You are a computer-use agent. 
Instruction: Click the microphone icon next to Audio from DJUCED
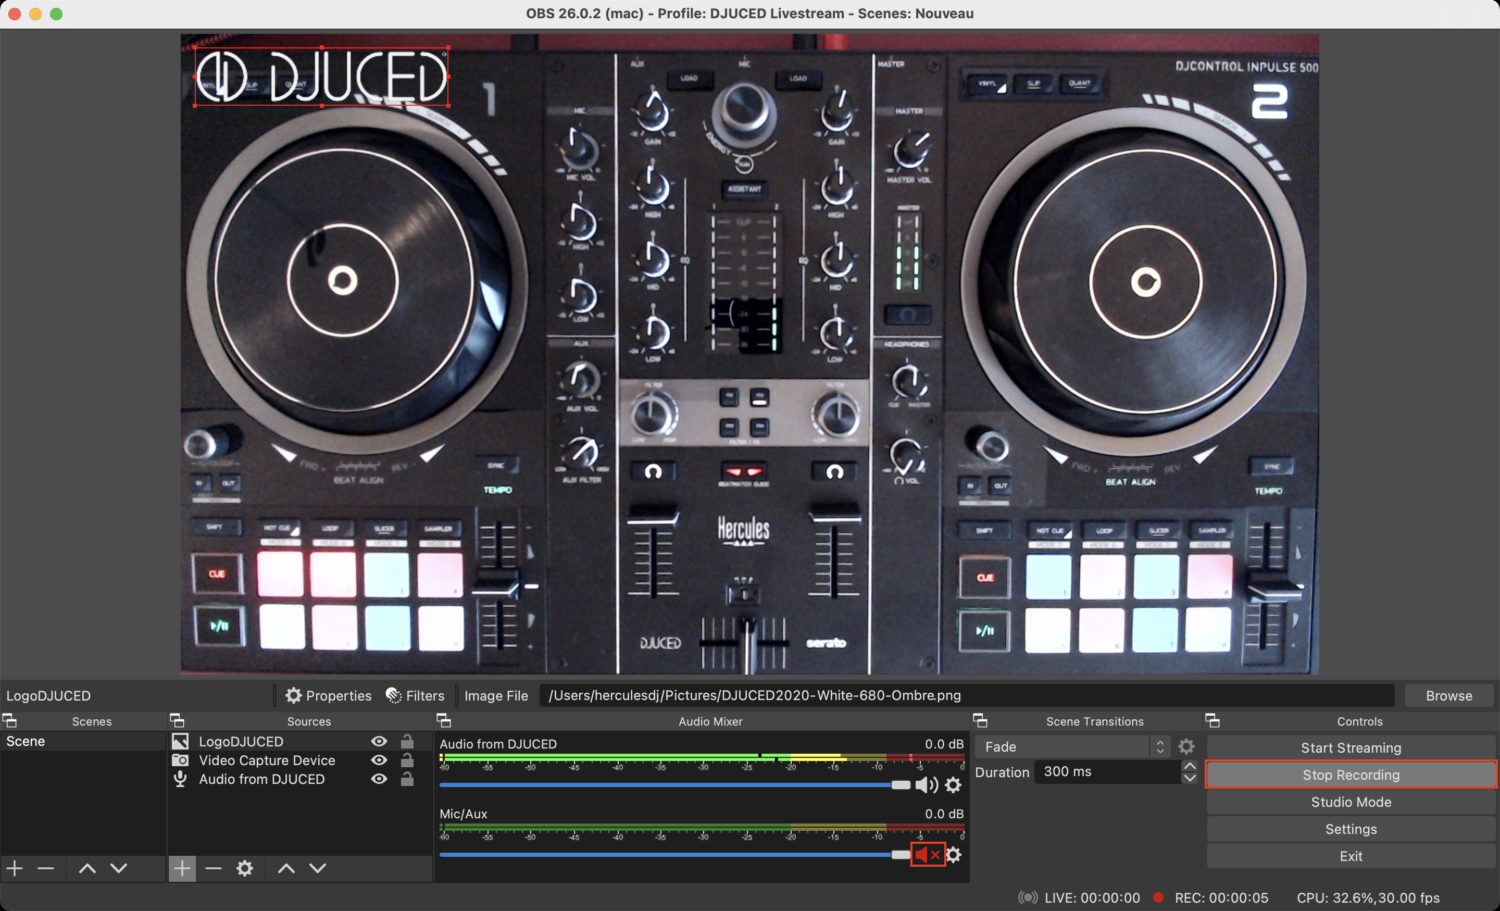180,779
